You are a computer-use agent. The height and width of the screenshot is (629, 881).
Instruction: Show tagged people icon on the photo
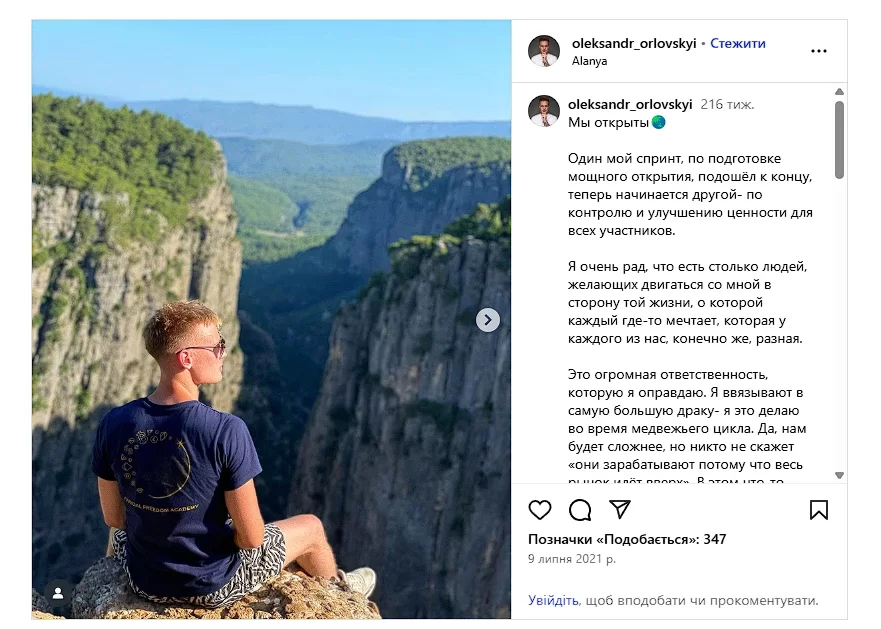pyautogui.click(x=58, y=593)
